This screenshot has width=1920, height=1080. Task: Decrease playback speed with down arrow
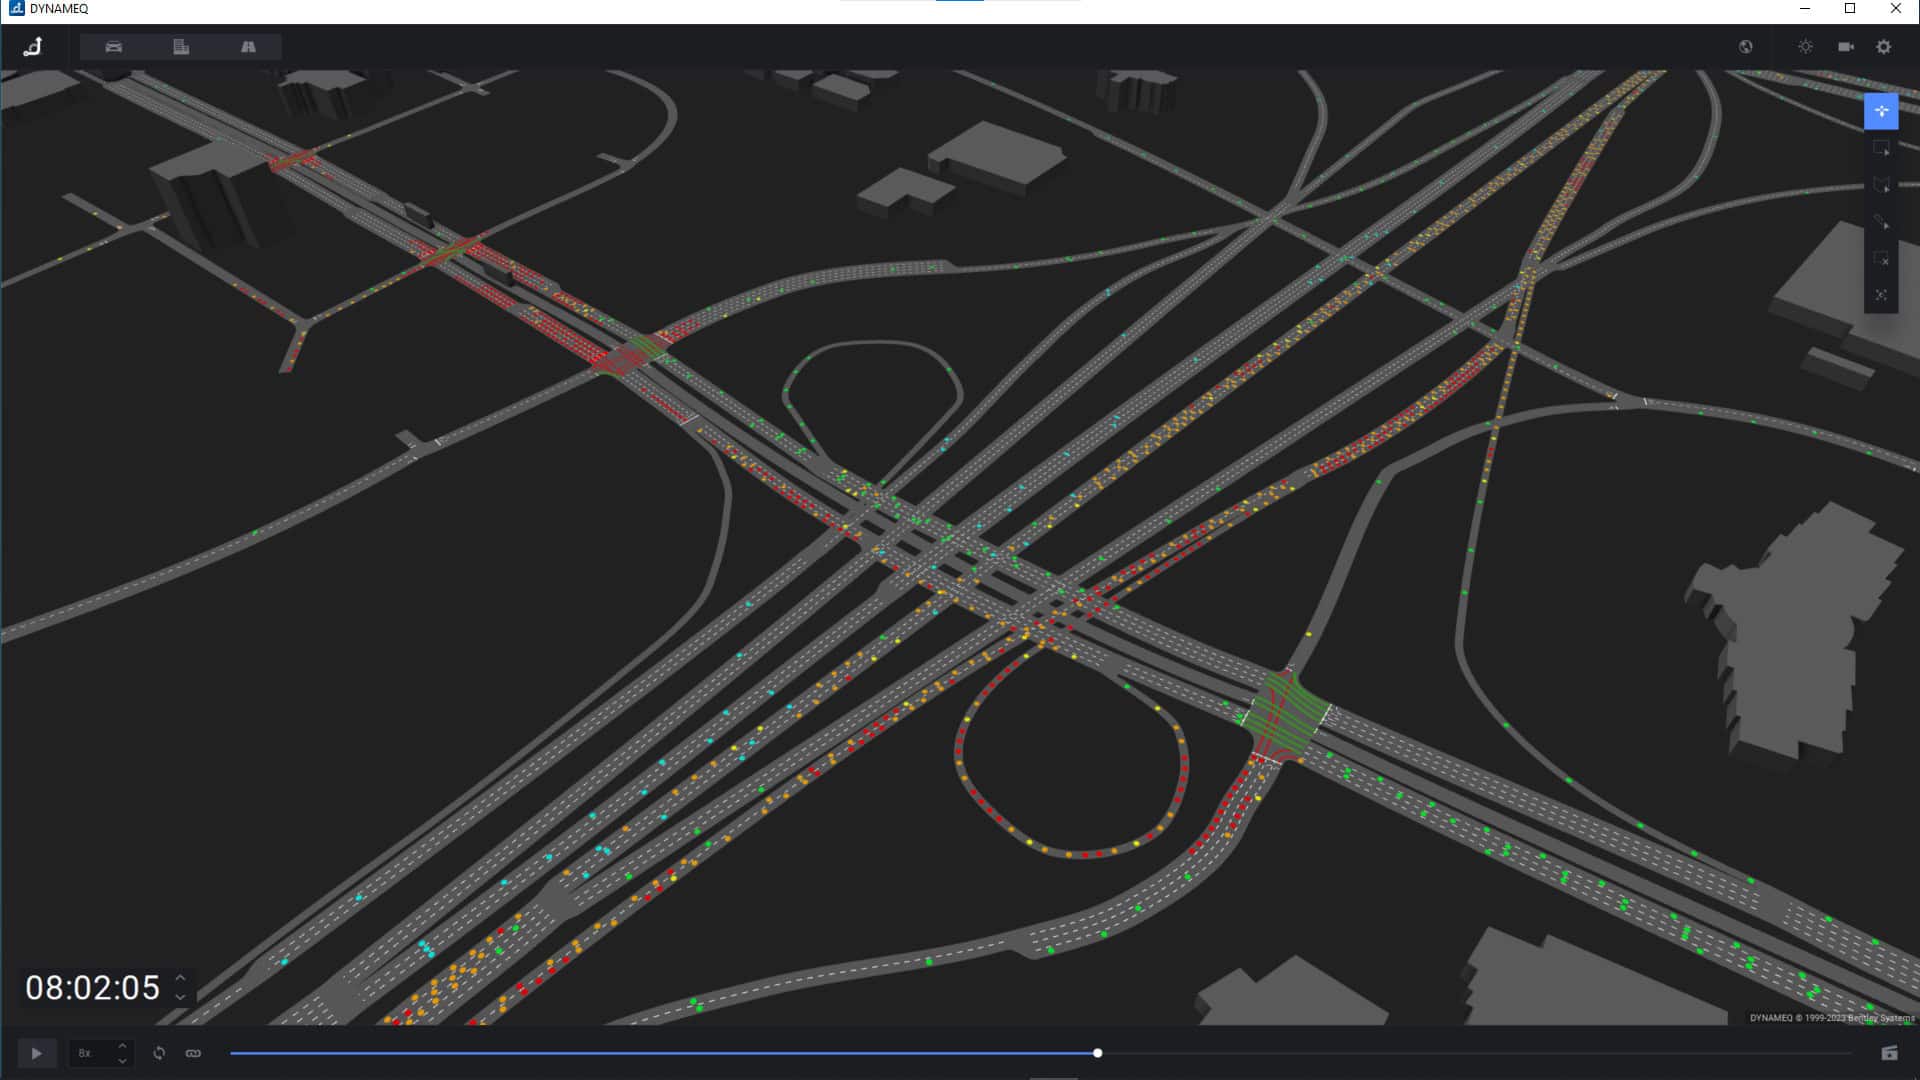122,1060
